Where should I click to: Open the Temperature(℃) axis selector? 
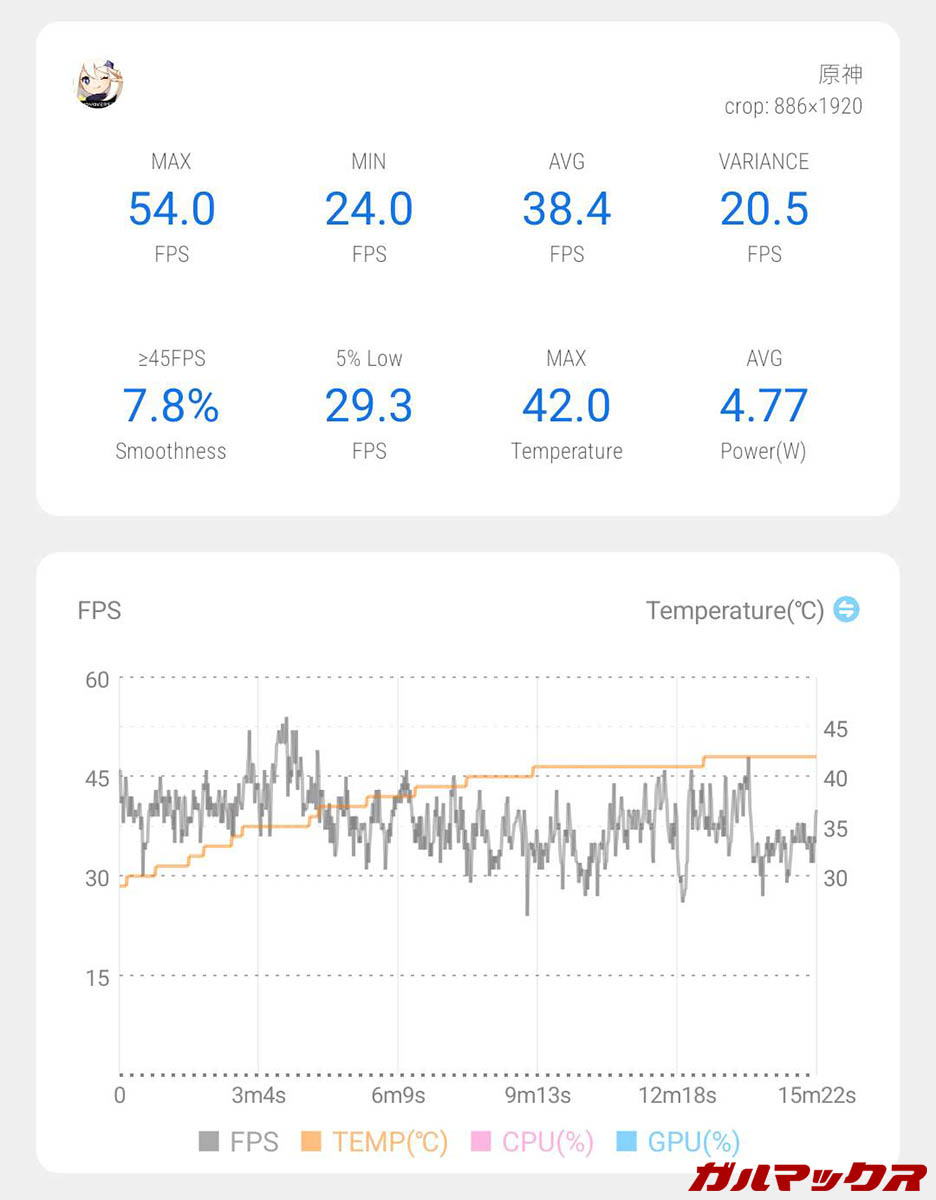(x=735, y=610)
